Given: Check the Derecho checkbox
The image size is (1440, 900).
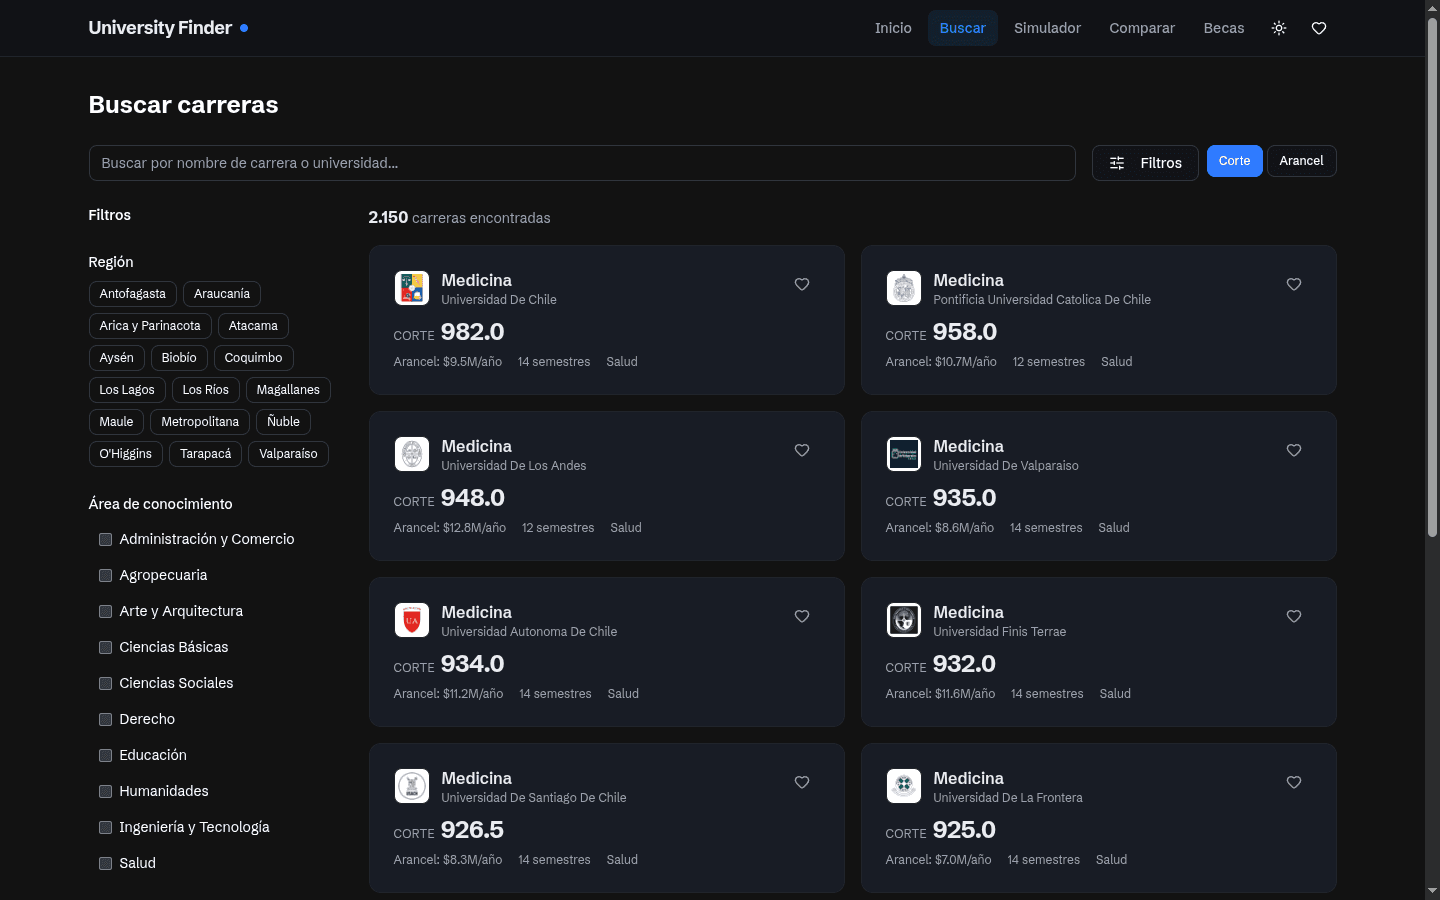Looking at the screenshot, I should [x=105, y=720].
